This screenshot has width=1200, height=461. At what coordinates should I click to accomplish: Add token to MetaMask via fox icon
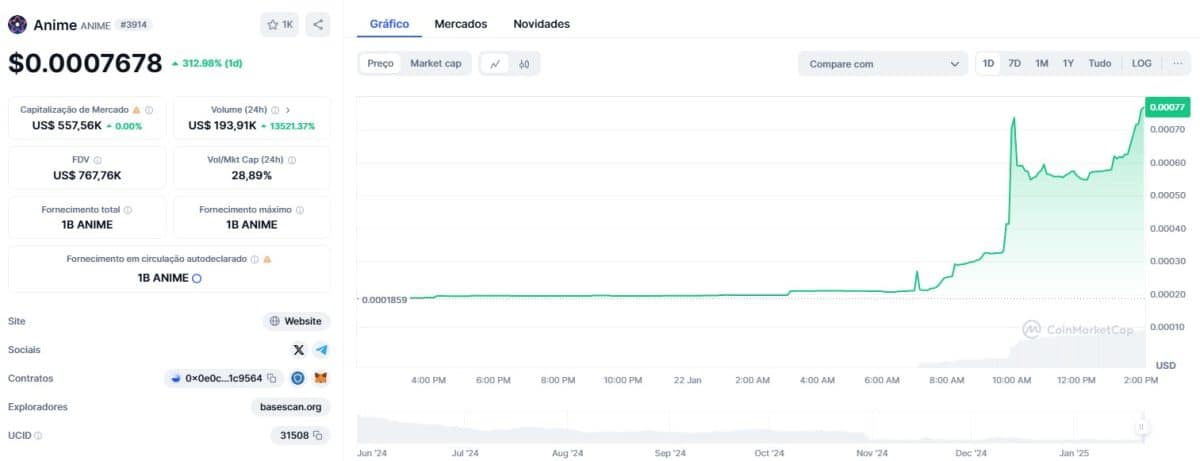(x=321, y=379)
